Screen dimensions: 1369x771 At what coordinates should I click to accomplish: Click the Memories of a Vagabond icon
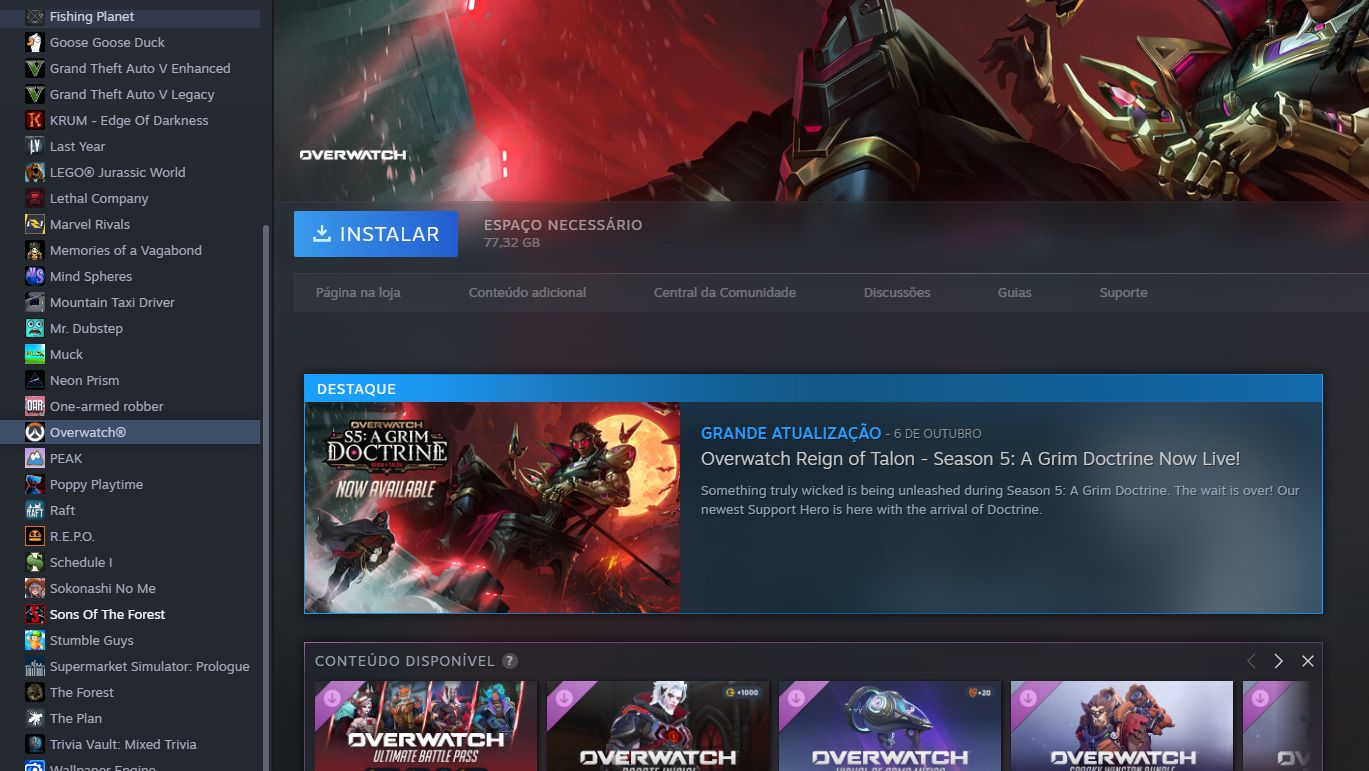tap(35, 250)
